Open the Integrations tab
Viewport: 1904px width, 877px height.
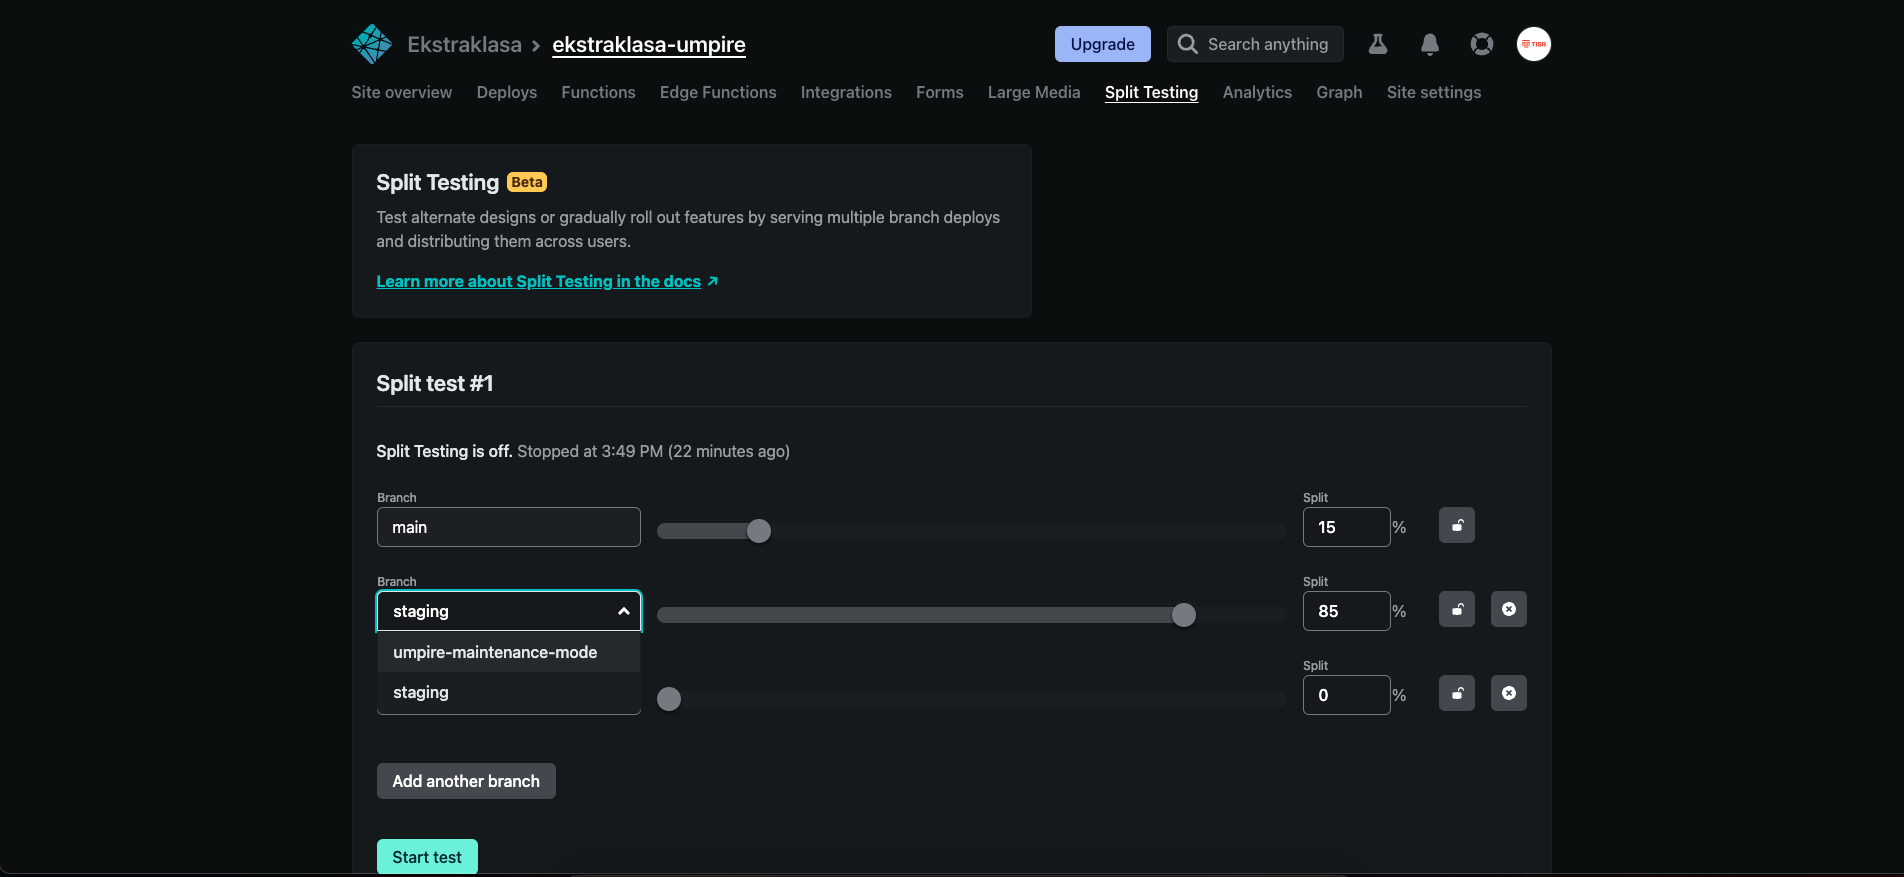(x=846, y=92)
